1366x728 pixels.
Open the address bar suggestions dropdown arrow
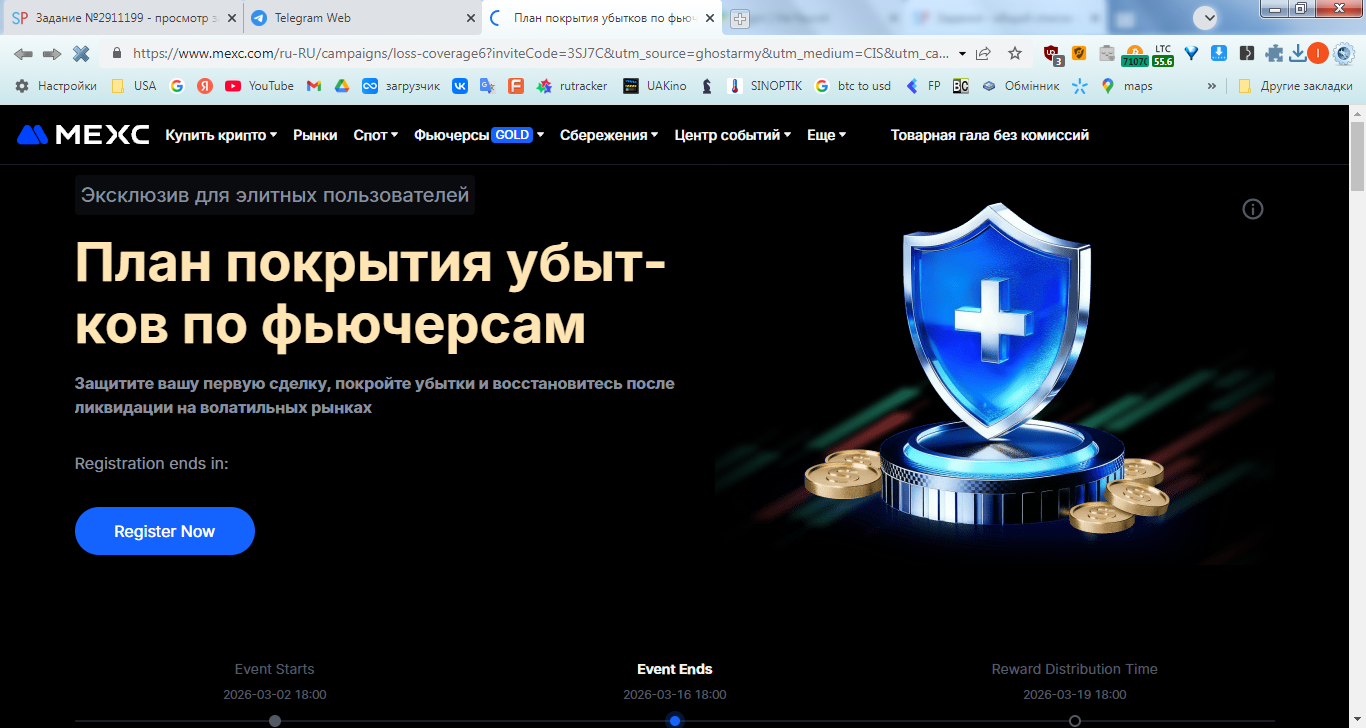(x=962, y=53)
